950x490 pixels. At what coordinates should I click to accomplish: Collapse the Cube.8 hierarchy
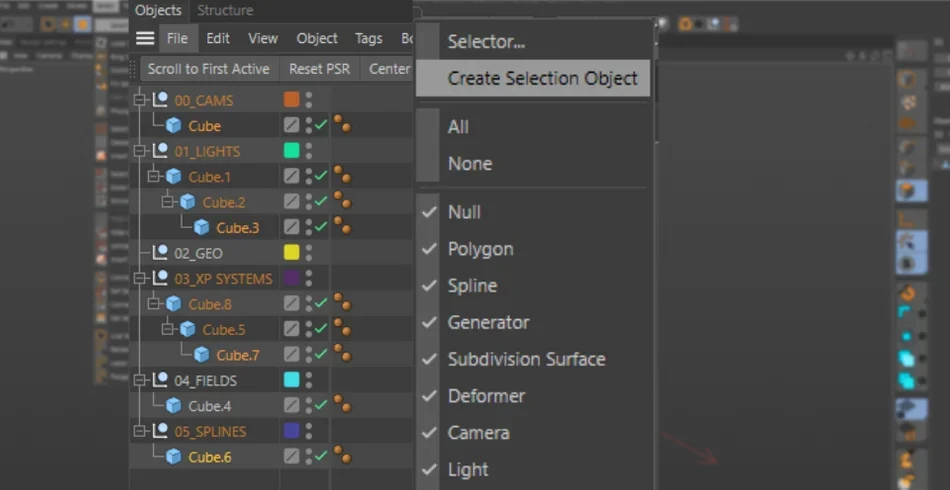point(154,303)
